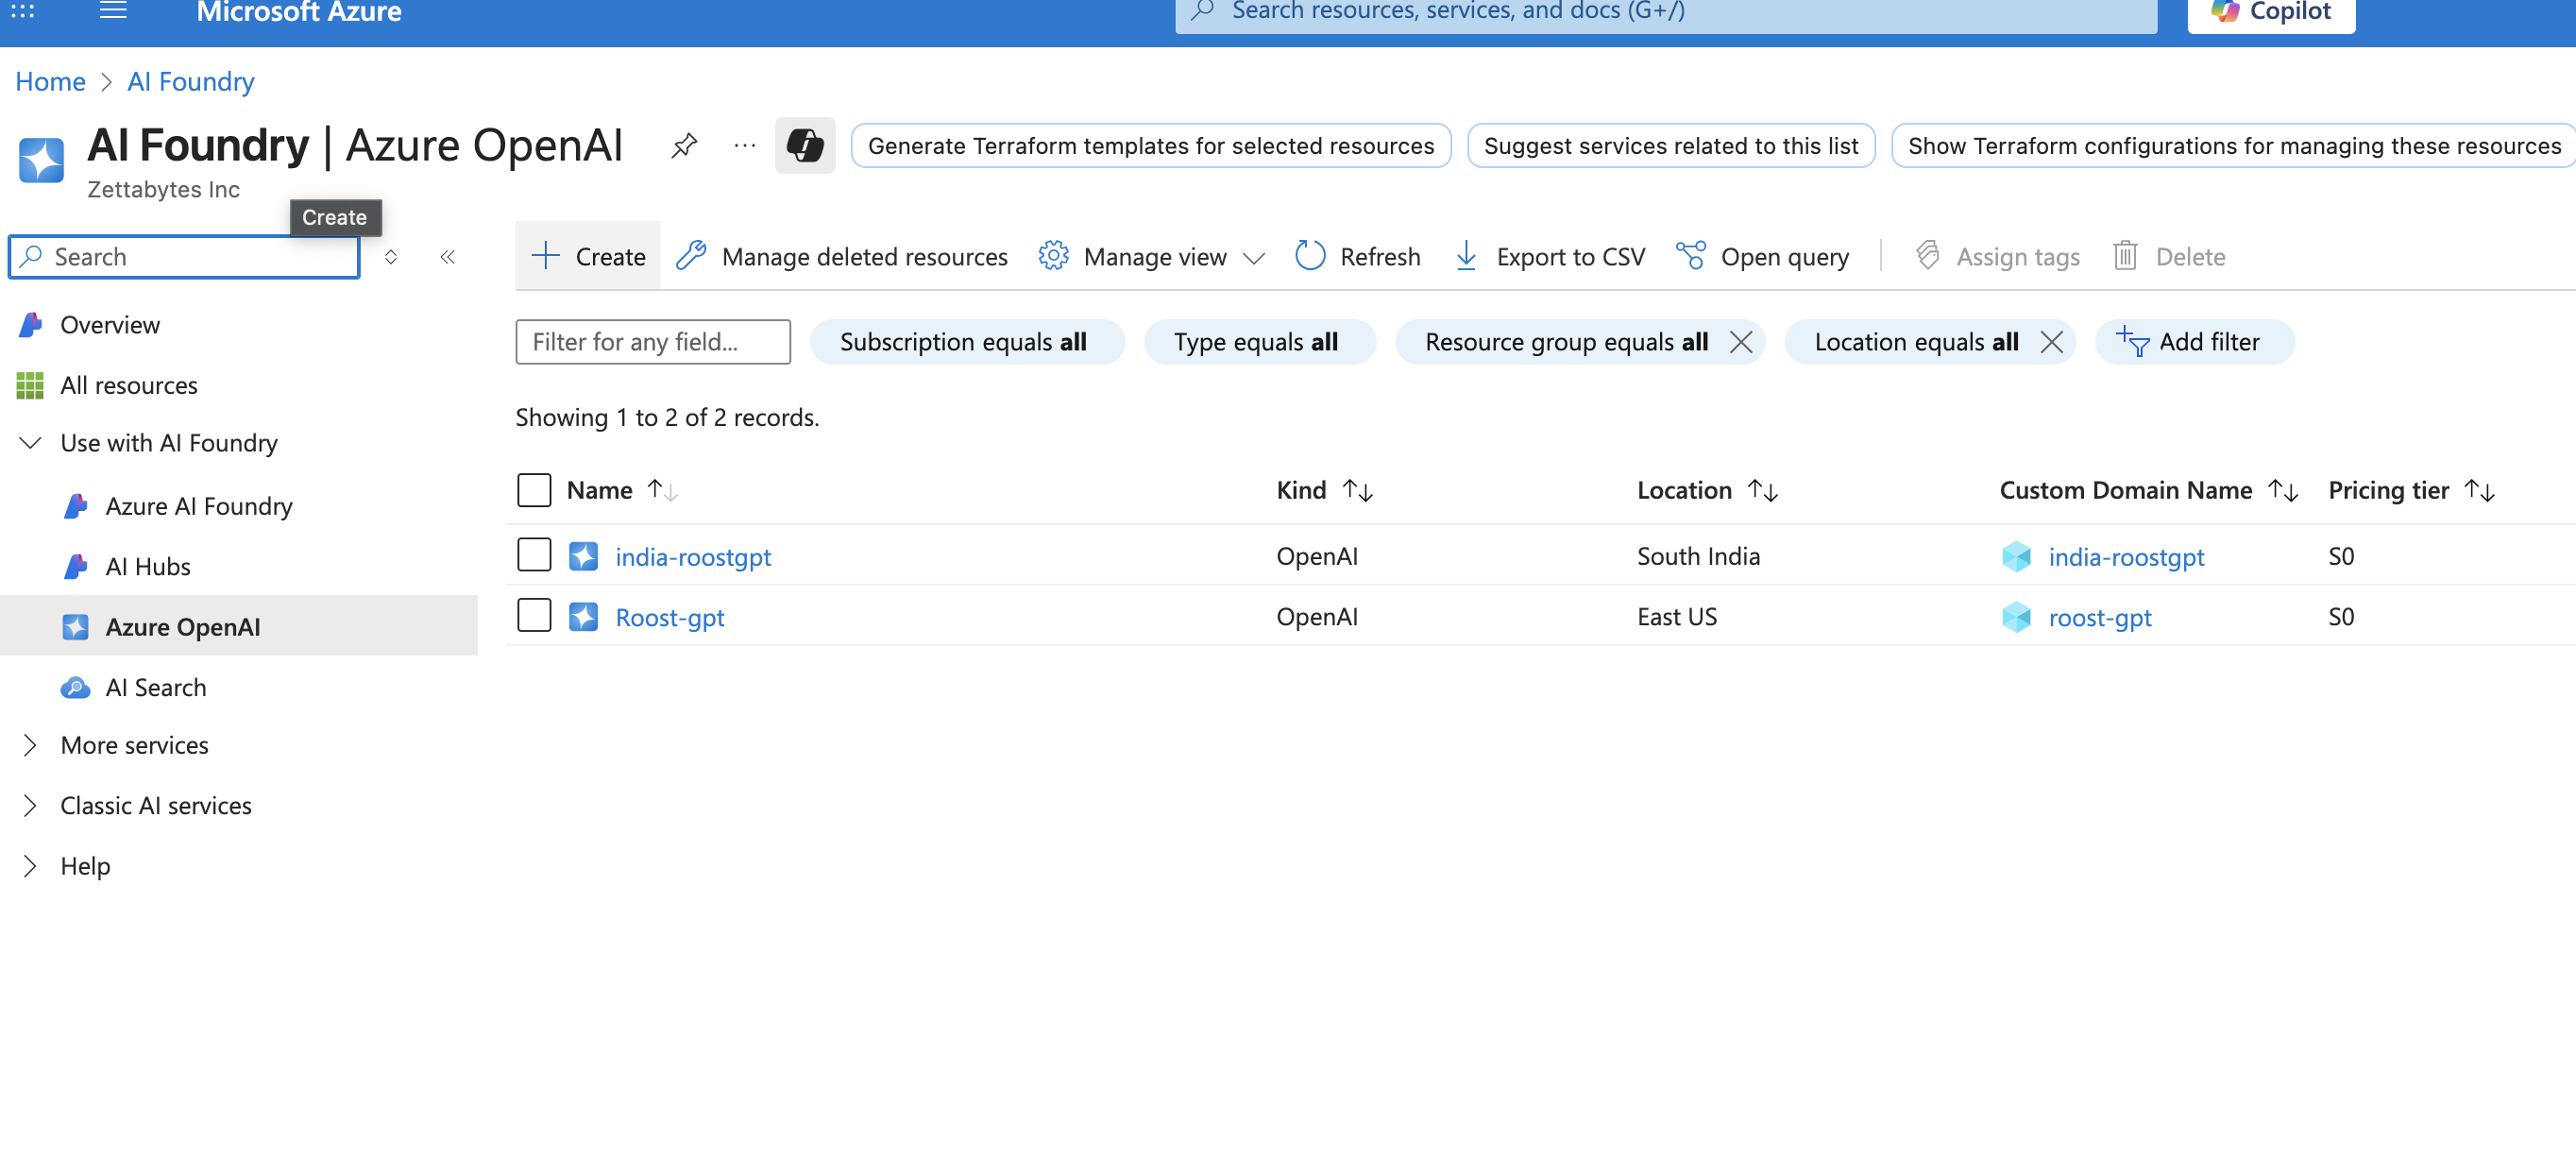Click Suggest services related to this list

pos(1671,146)
